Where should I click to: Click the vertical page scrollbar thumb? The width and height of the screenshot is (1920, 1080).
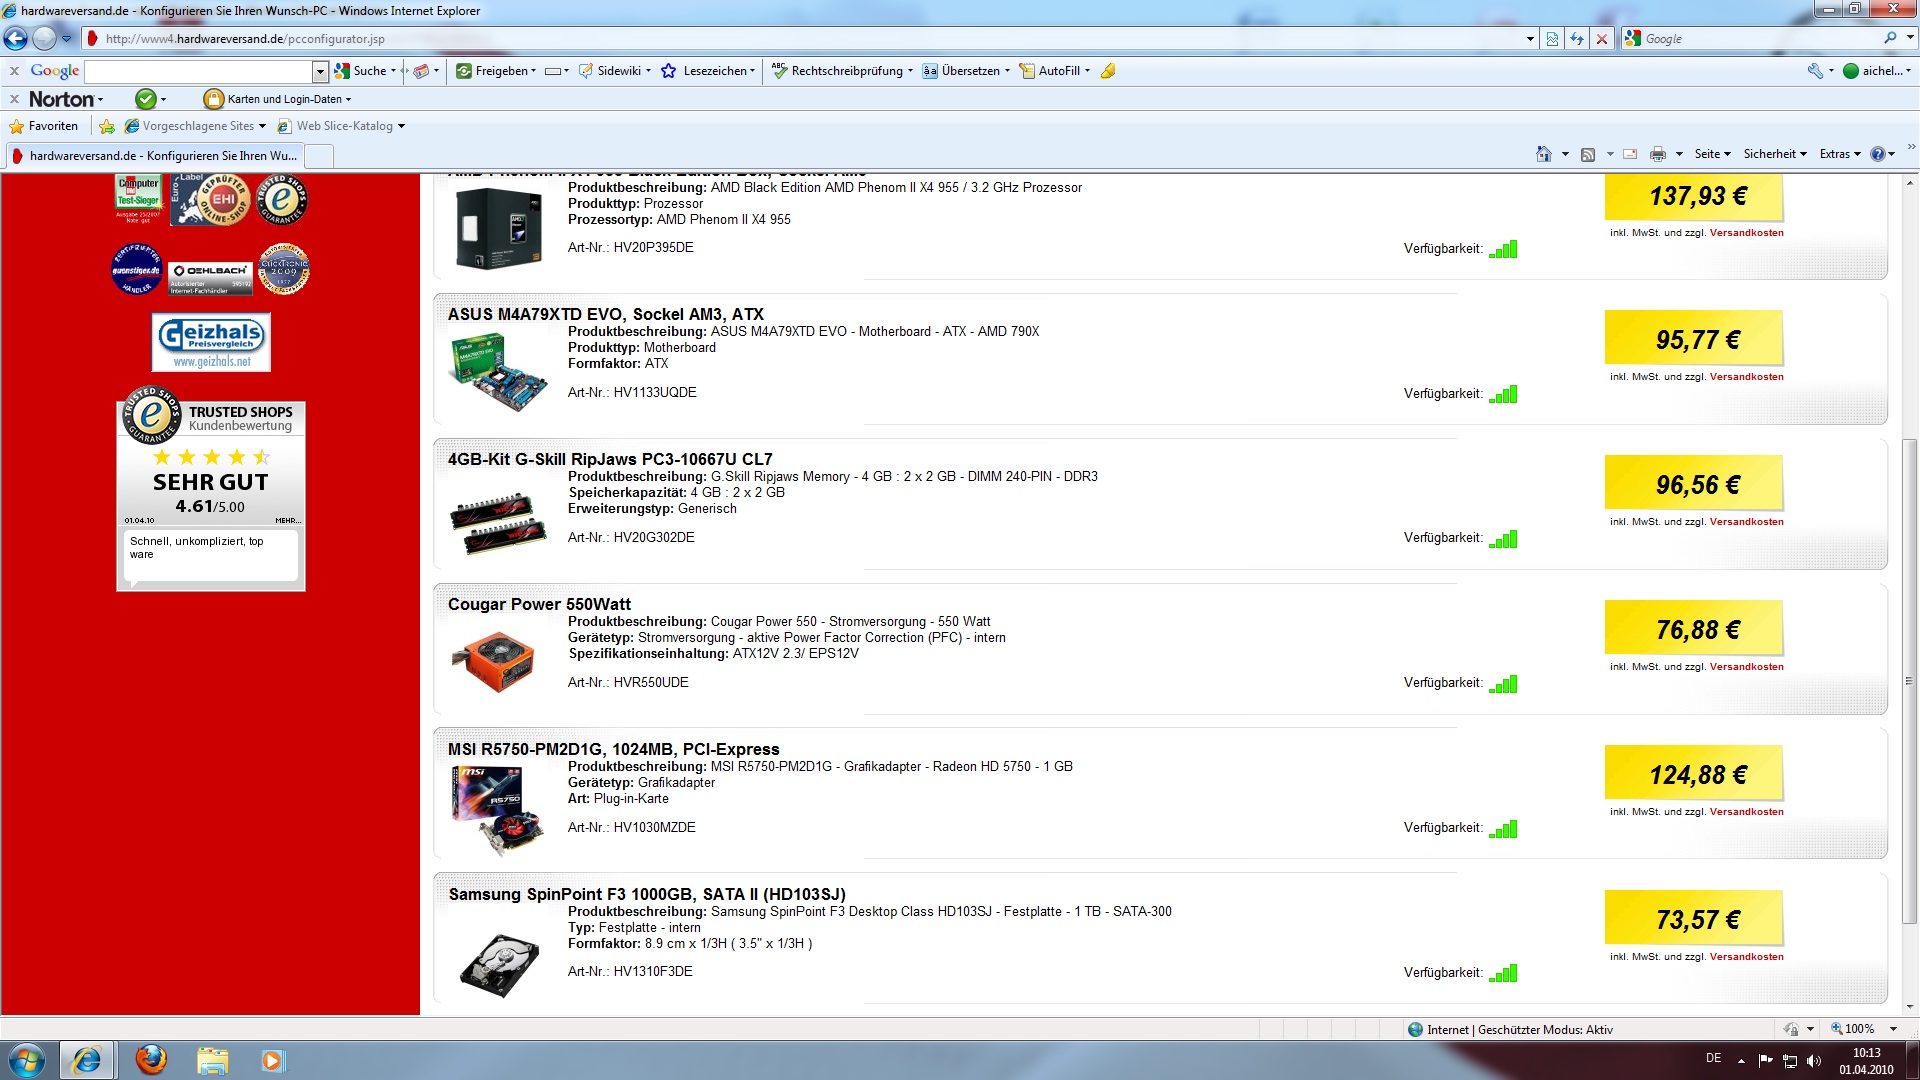[x=1910, y=680]
